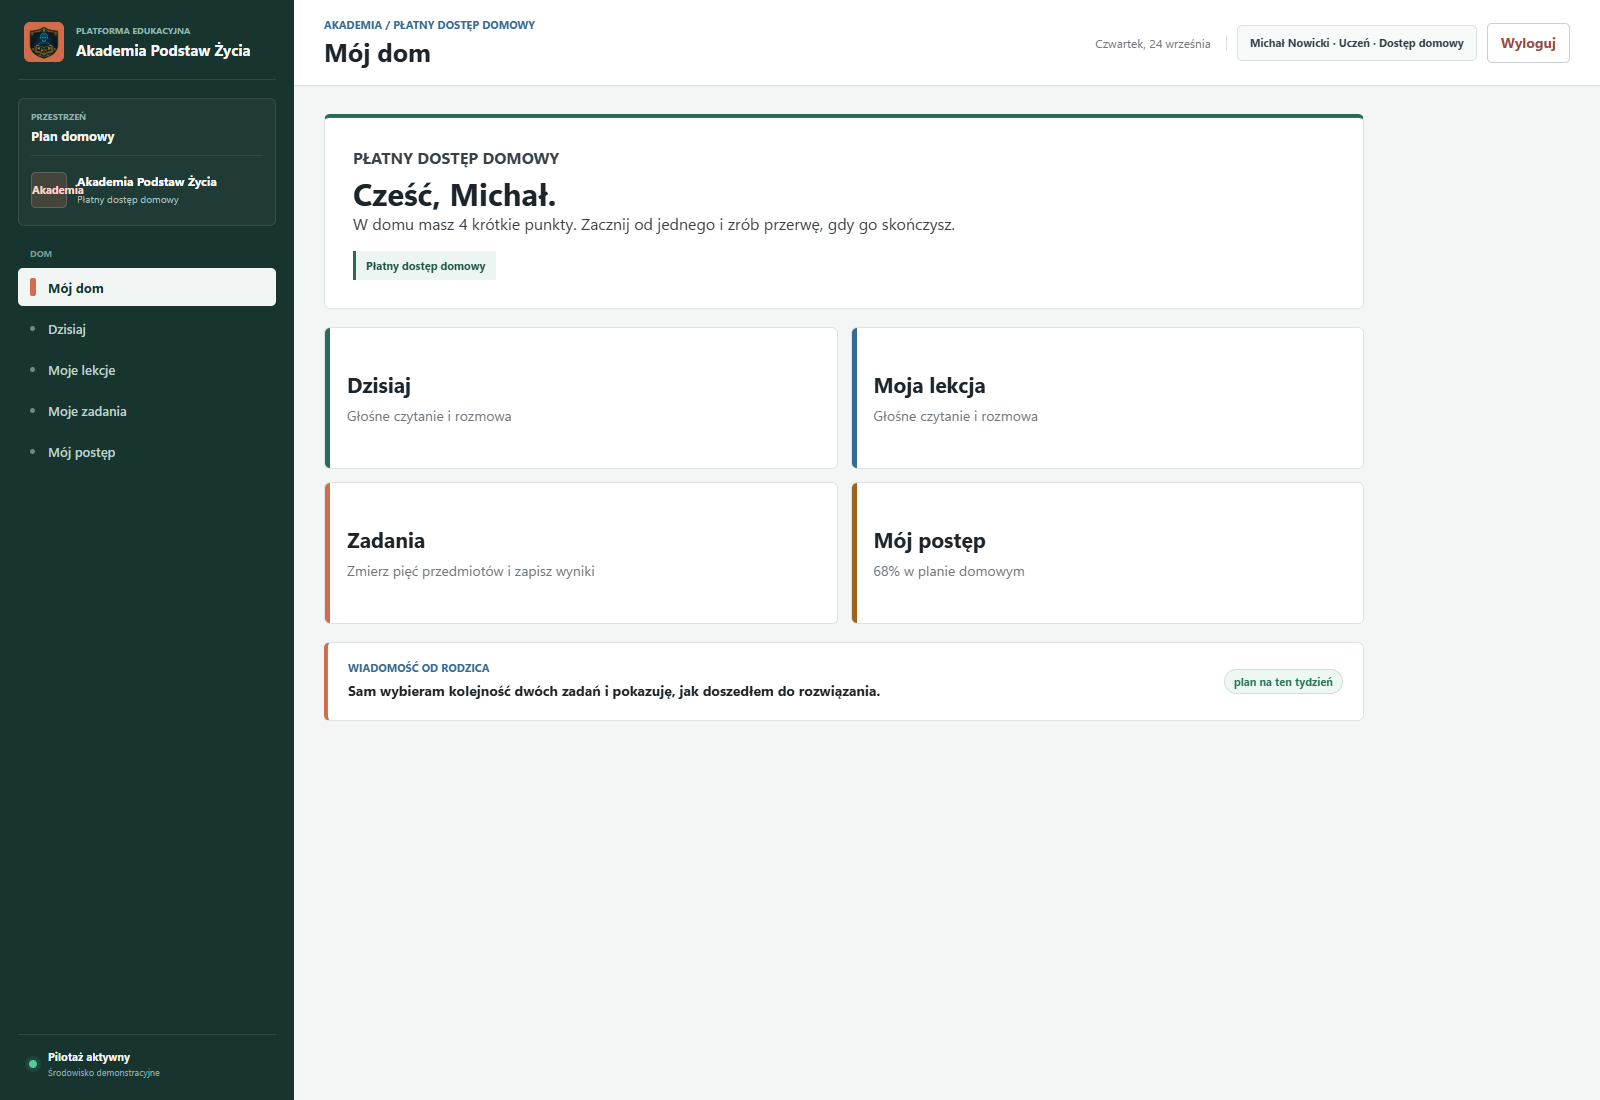Open the Zadania card
The width and height of the screenshot is (1600, 1100).
(581, 553)
